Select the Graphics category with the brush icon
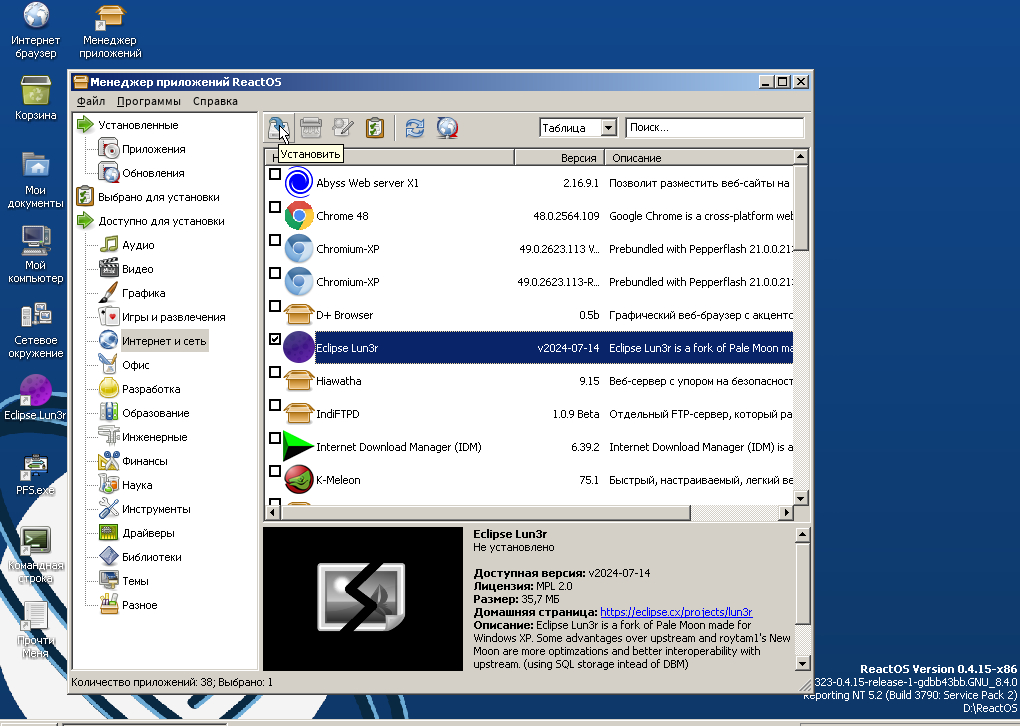Image resolution: width=1020 pixels, height=726 pixels. coord(143,293)
